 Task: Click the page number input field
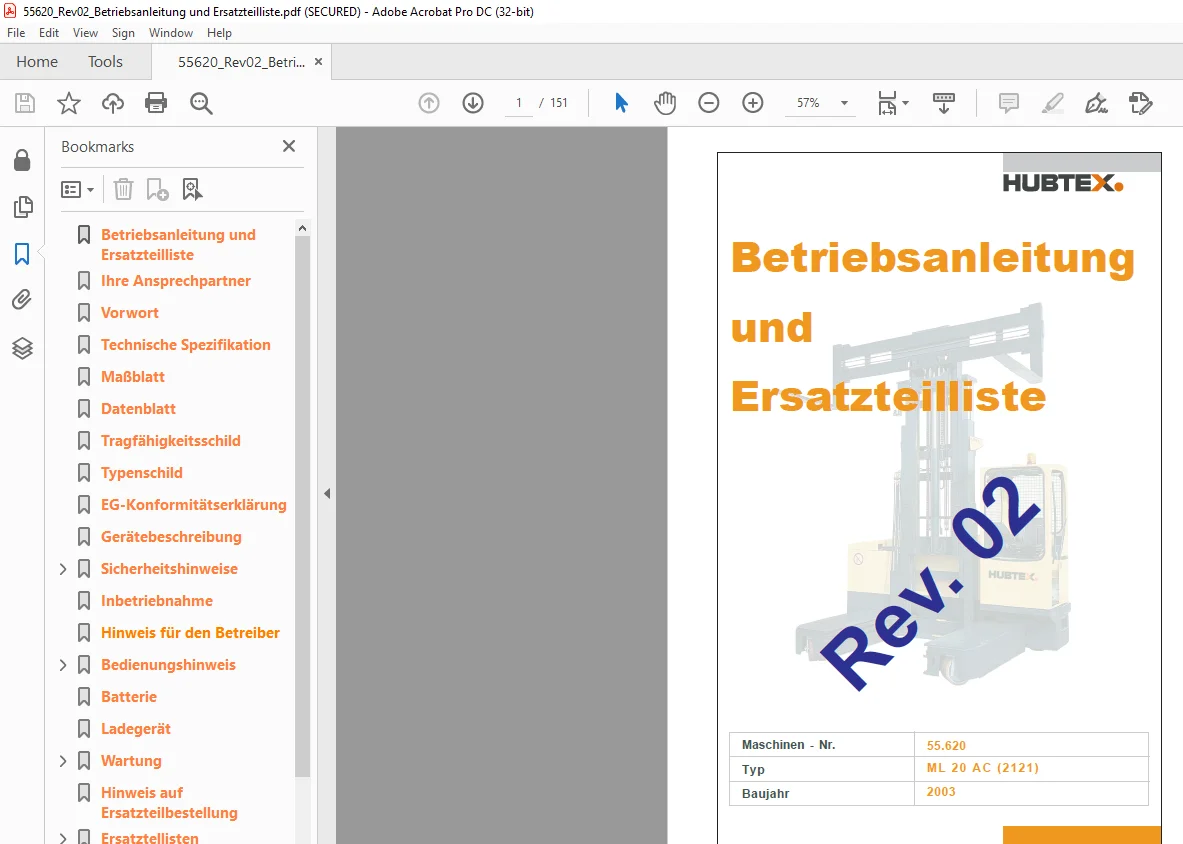click(x=519, y=103)
